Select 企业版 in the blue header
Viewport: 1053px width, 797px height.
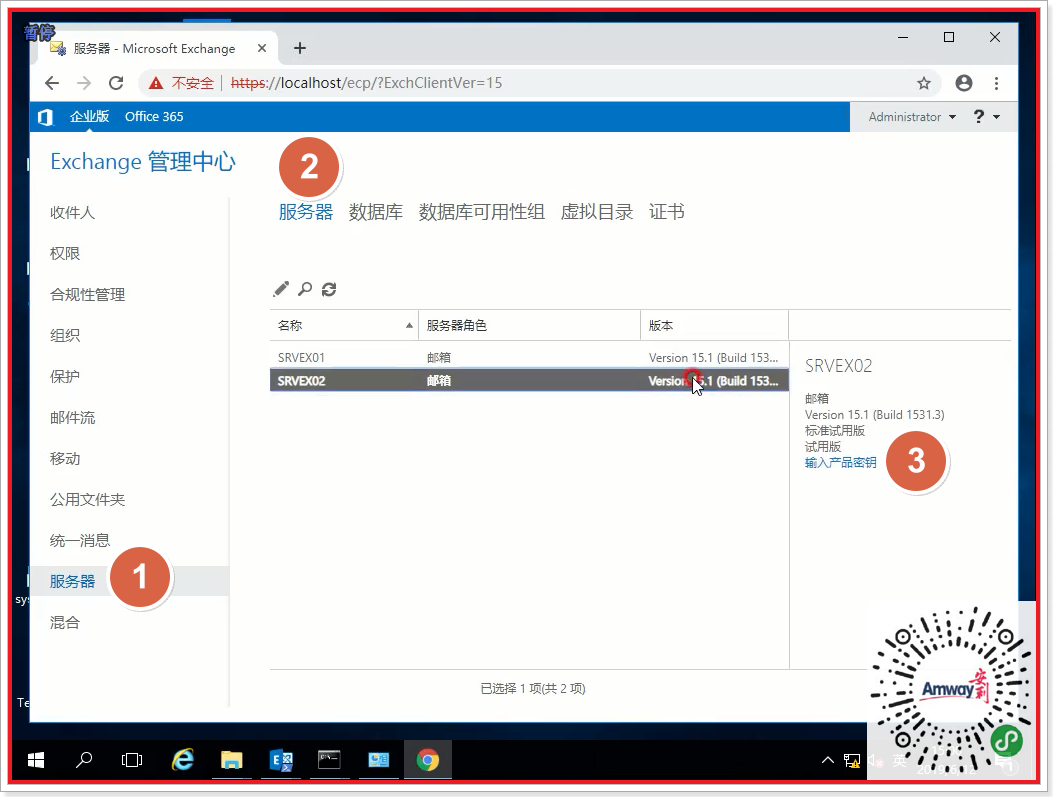[89, 117]
